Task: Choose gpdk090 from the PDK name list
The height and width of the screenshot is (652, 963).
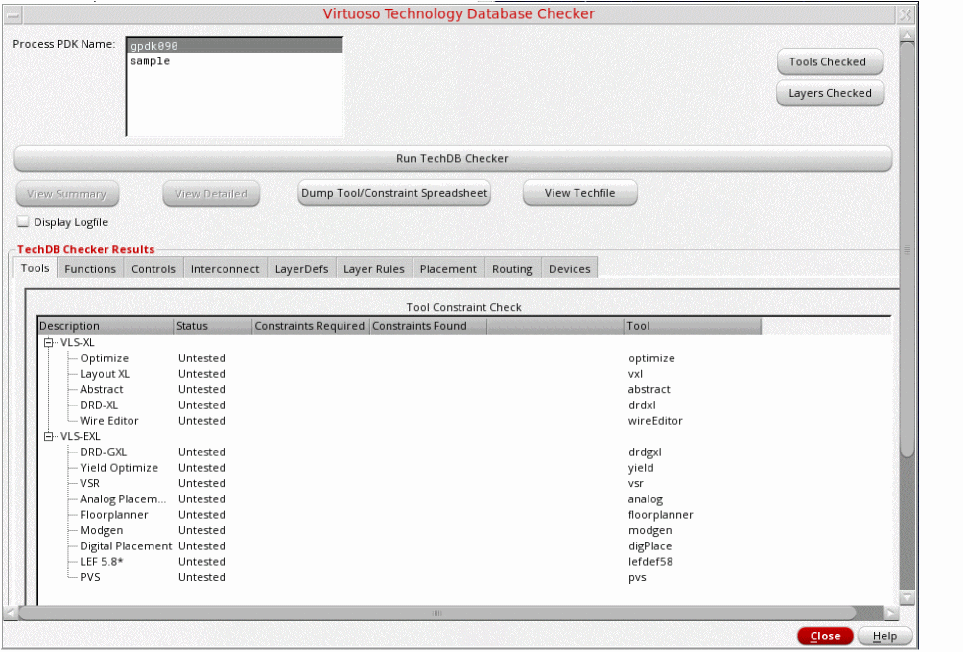Action: coord(154,46)
